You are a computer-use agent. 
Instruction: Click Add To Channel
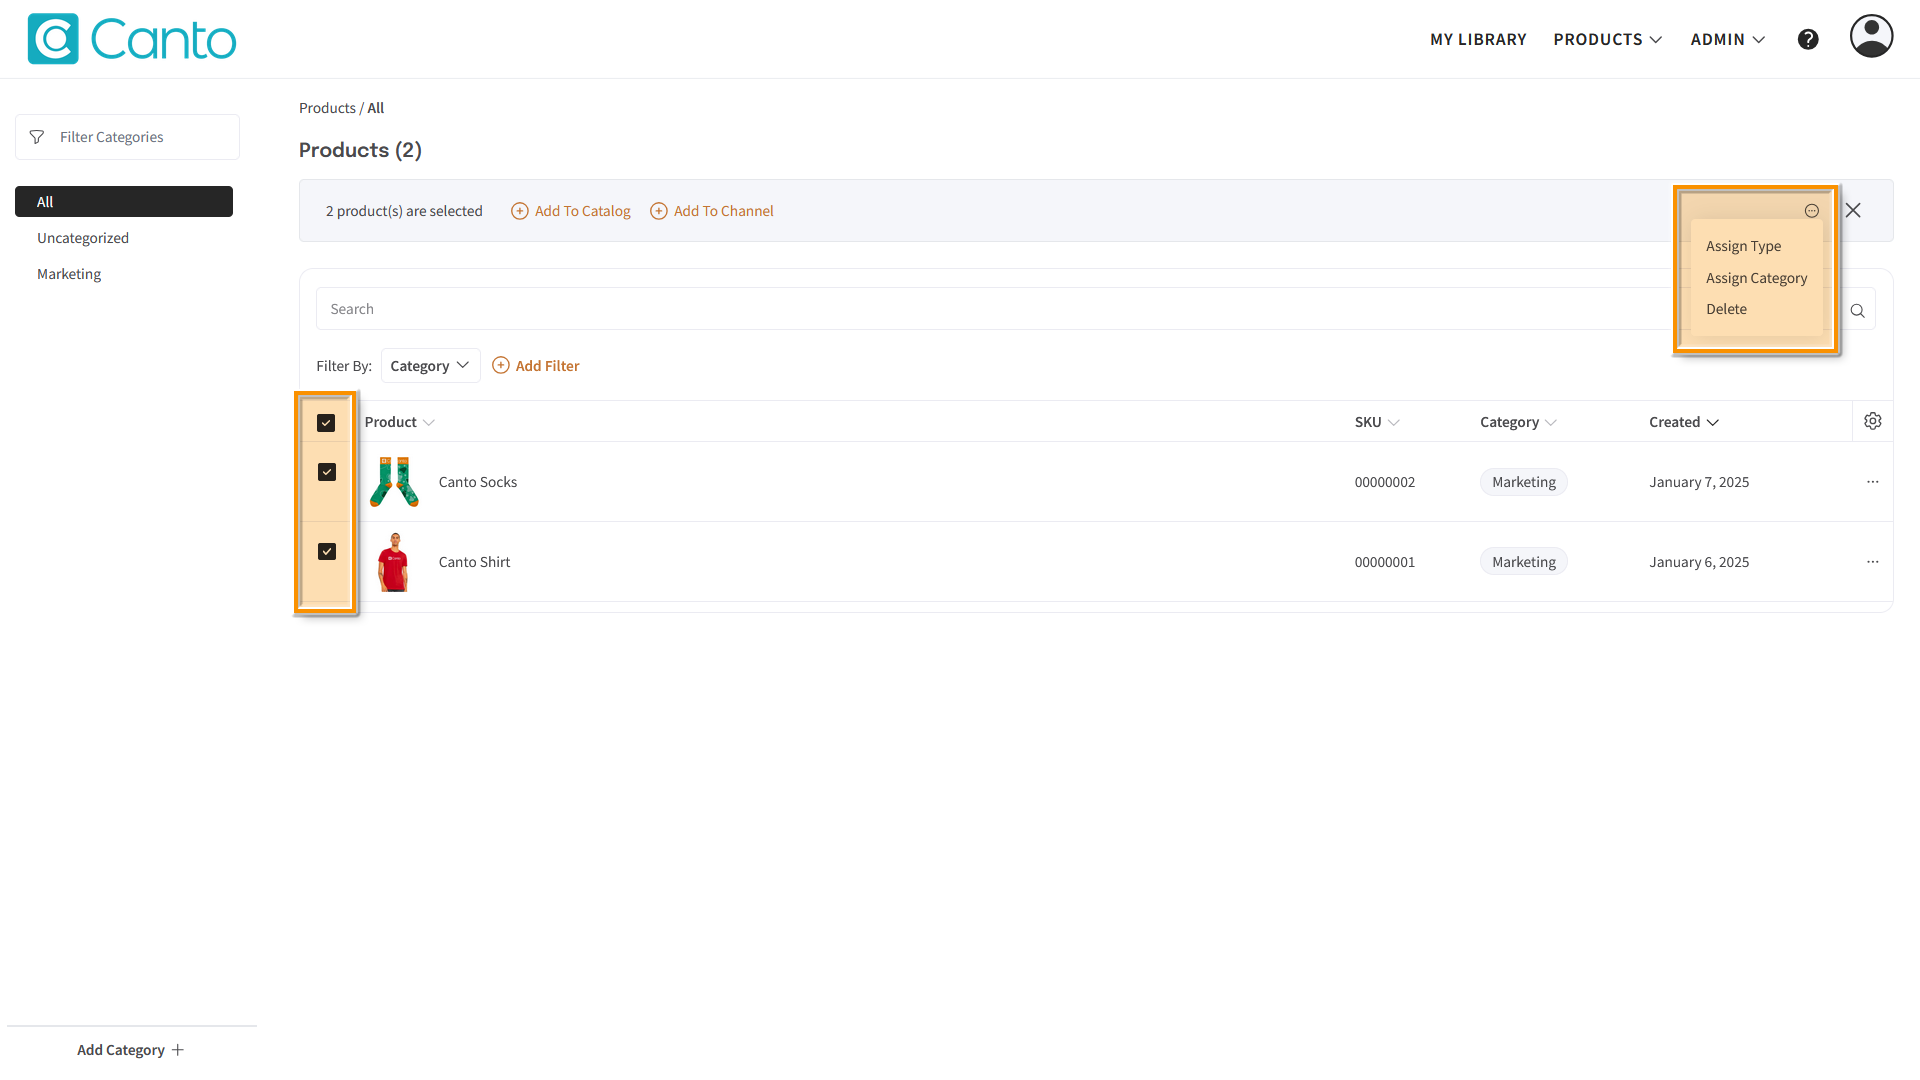712,211
